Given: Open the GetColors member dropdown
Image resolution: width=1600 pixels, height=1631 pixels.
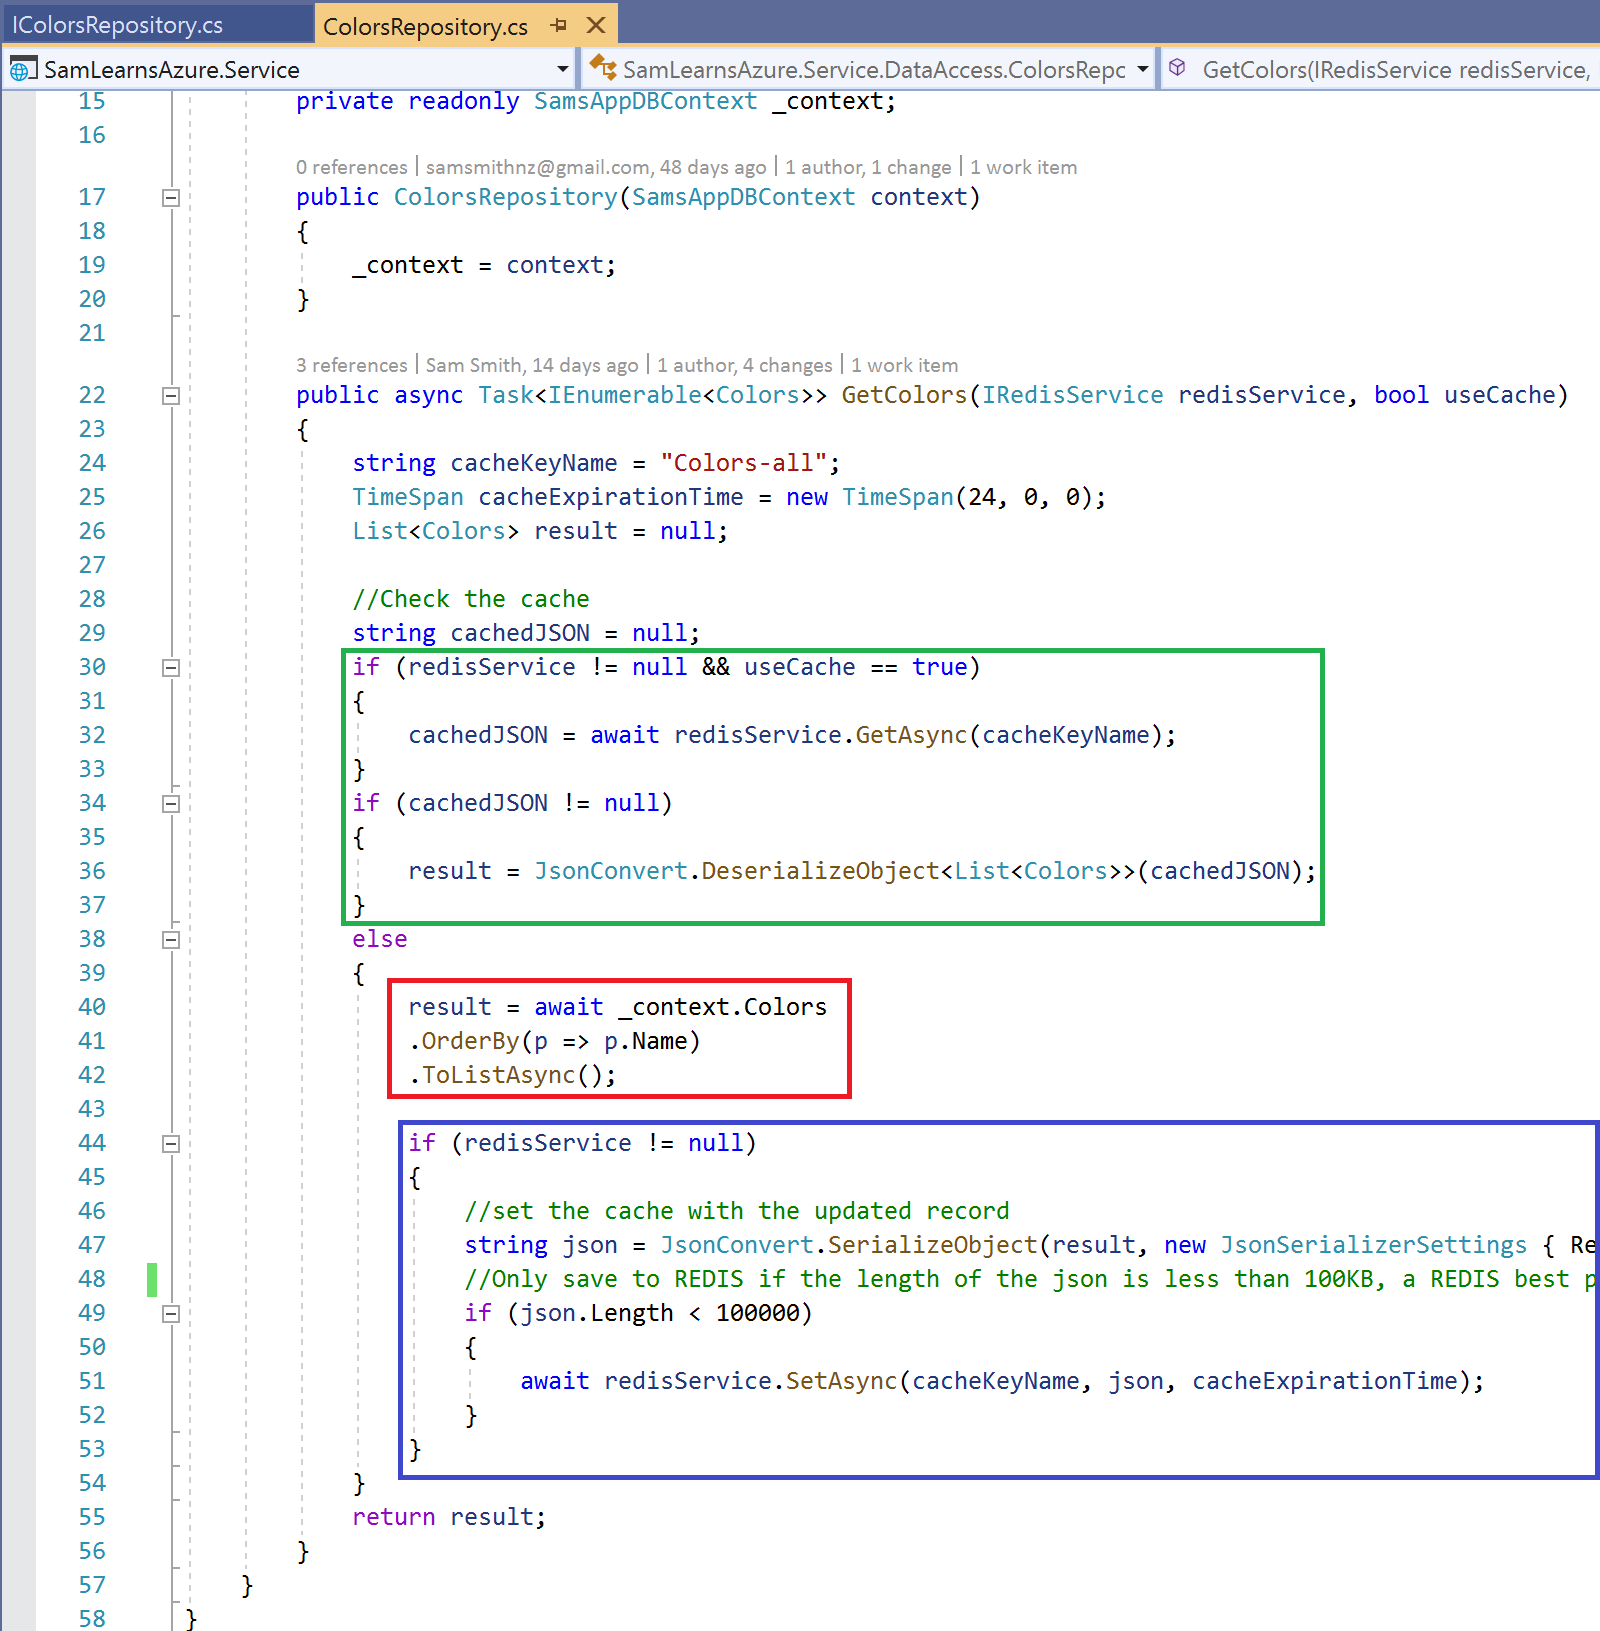Looking at the screenshot, I should tap(1395, 70).
